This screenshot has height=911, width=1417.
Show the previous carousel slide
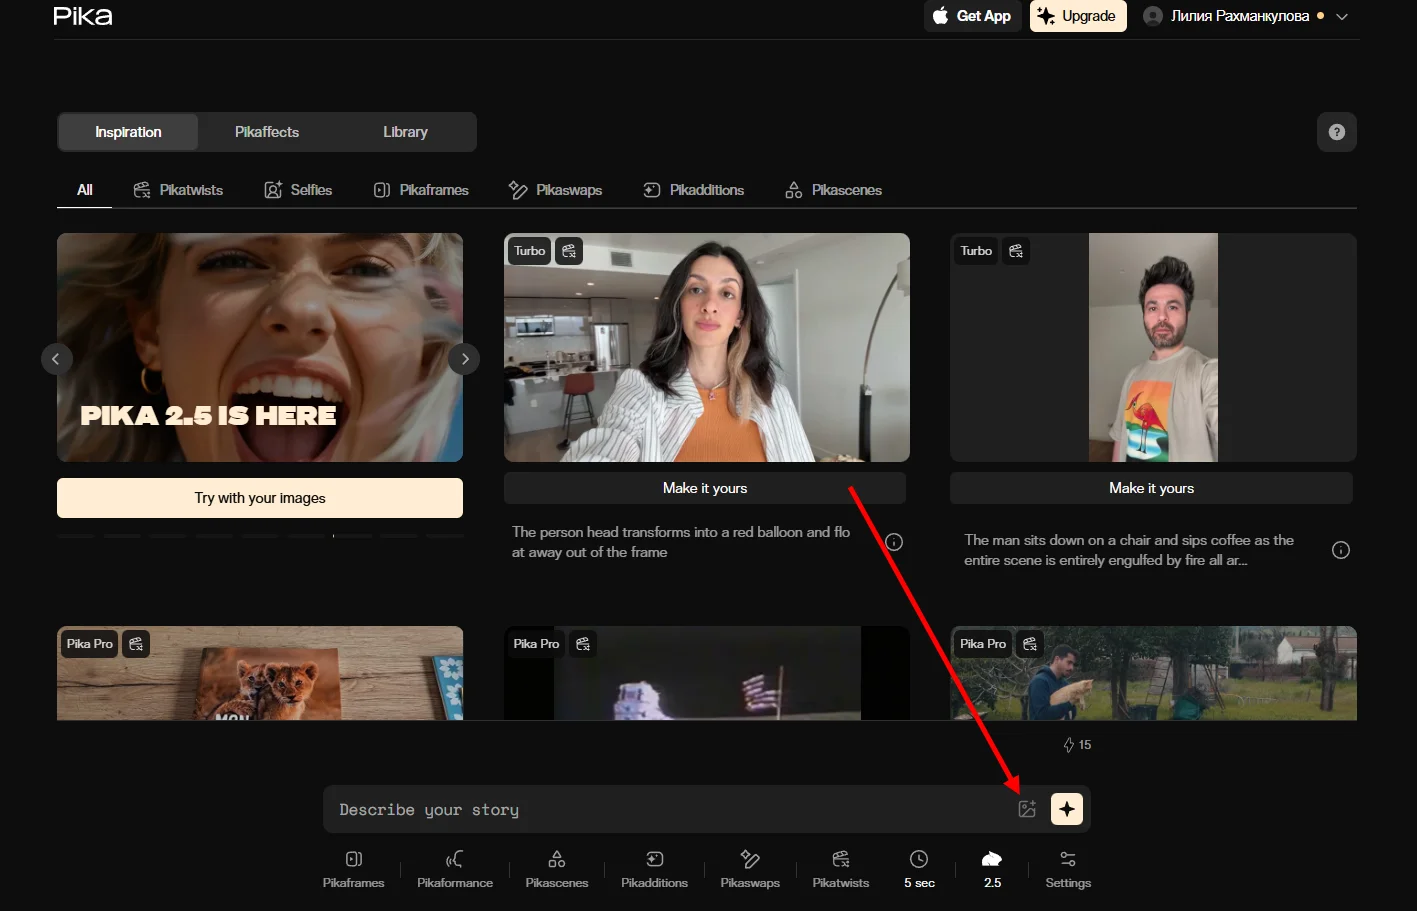[56, 359]
